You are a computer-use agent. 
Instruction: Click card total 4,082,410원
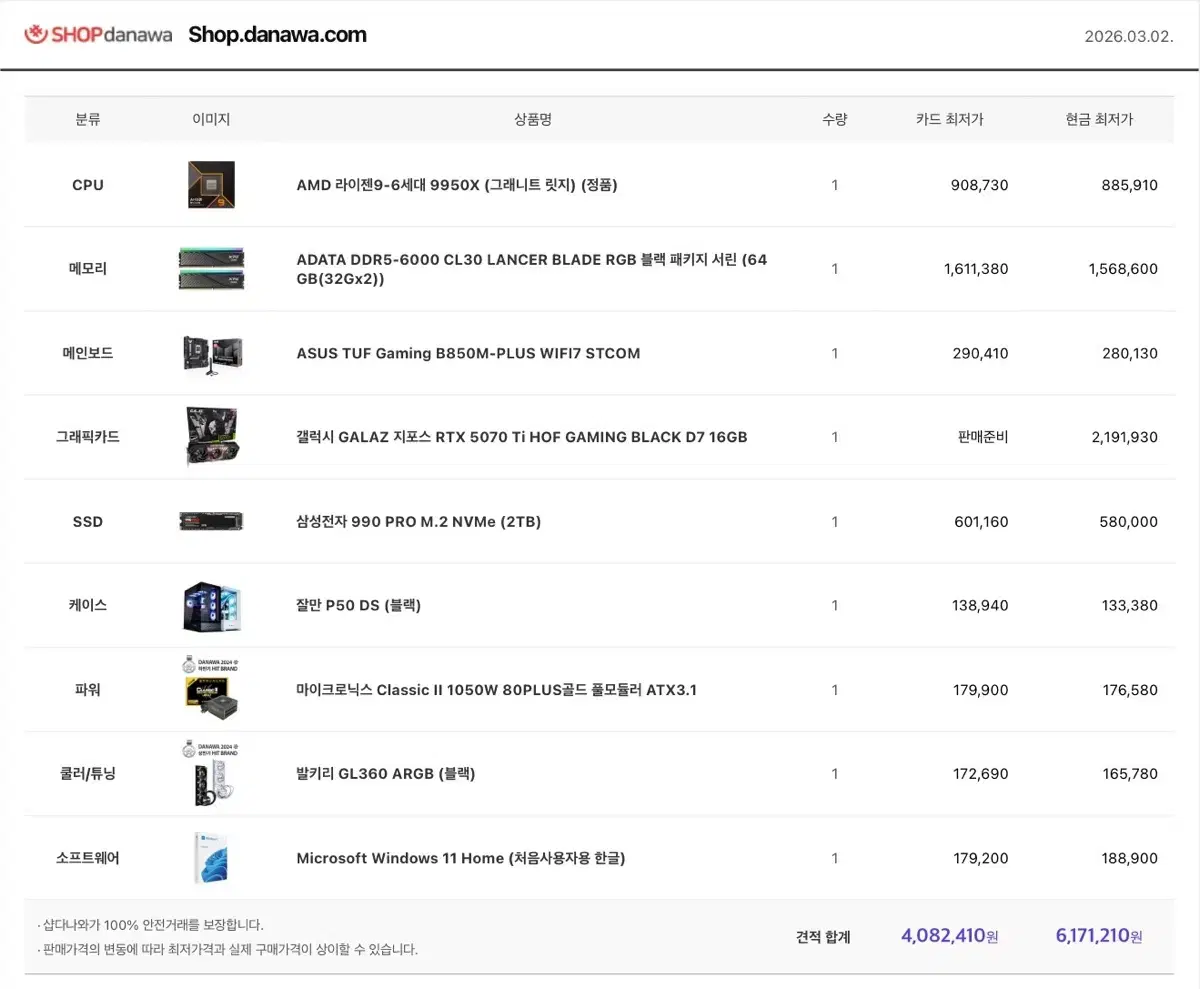pyautogui.click(x=950, y=936)
